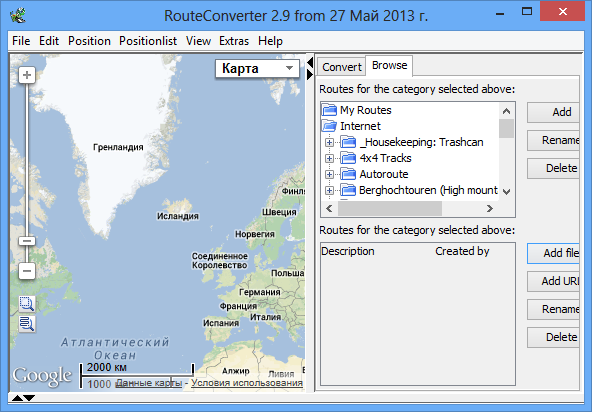Open the Positionlist menu

pyautogui.click(x=148, y=41)
